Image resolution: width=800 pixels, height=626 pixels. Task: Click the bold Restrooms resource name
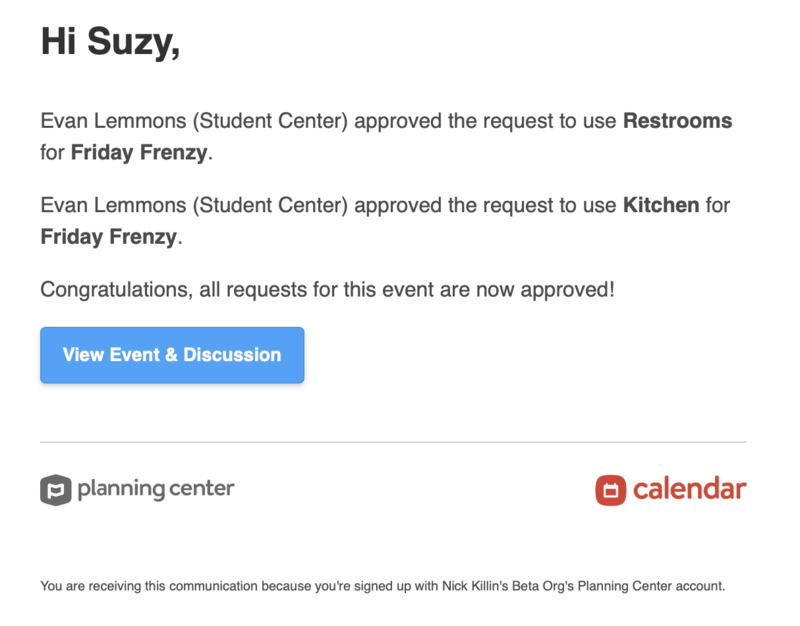point(676,120)
